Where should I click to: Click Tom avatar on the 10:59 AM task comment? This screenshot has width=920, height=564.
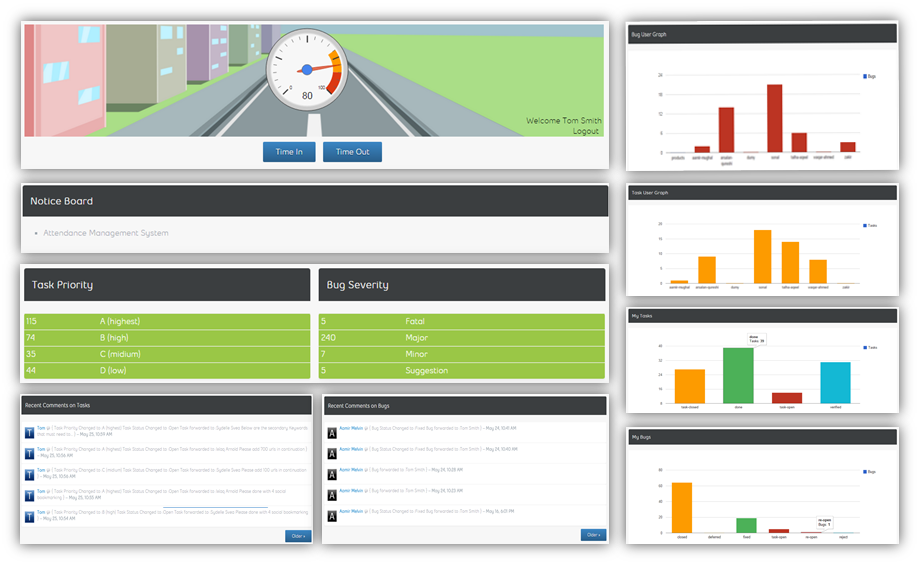click(29, 433)
